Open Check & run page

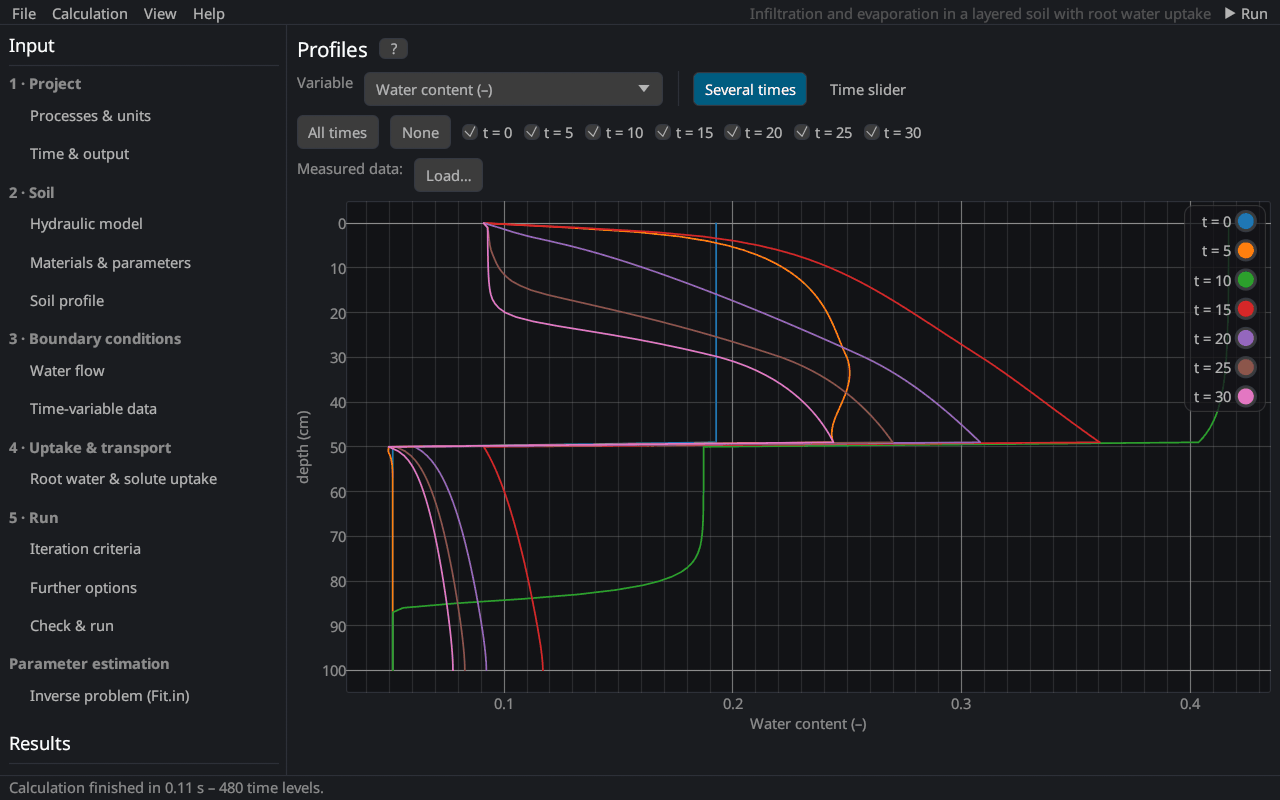coord(72,625)
